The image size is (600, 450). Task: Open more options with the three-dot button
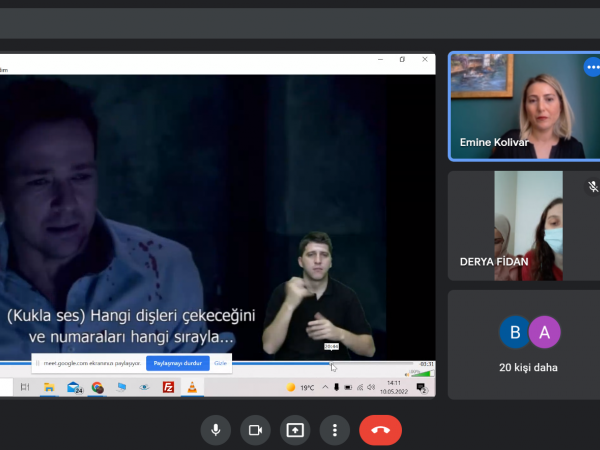tap(335, 430)
